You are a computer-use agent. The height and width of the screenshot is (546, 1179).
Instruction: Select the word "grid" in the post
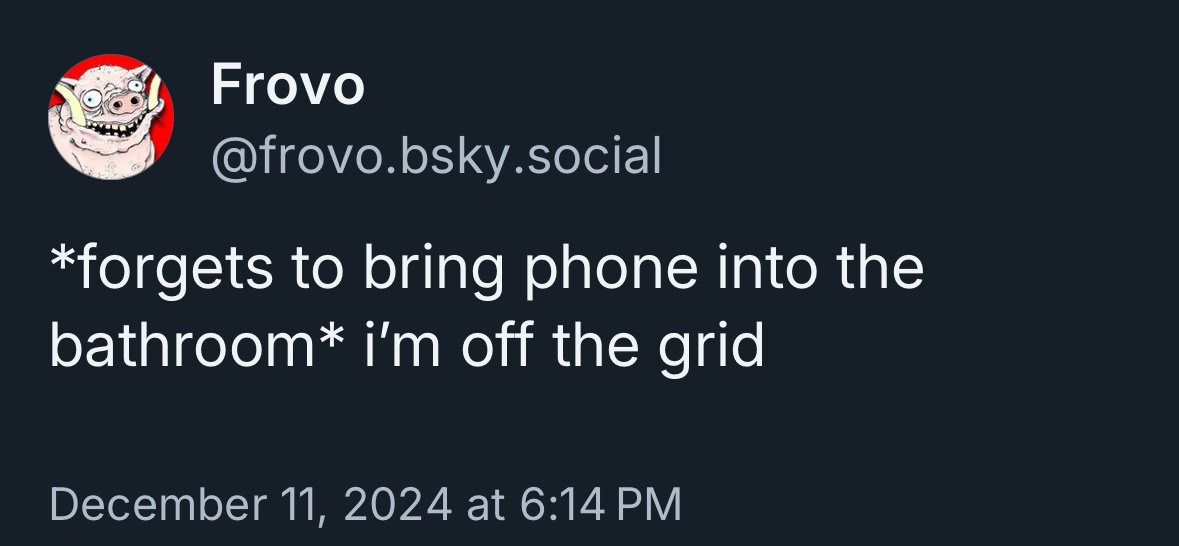click(711, 345)
